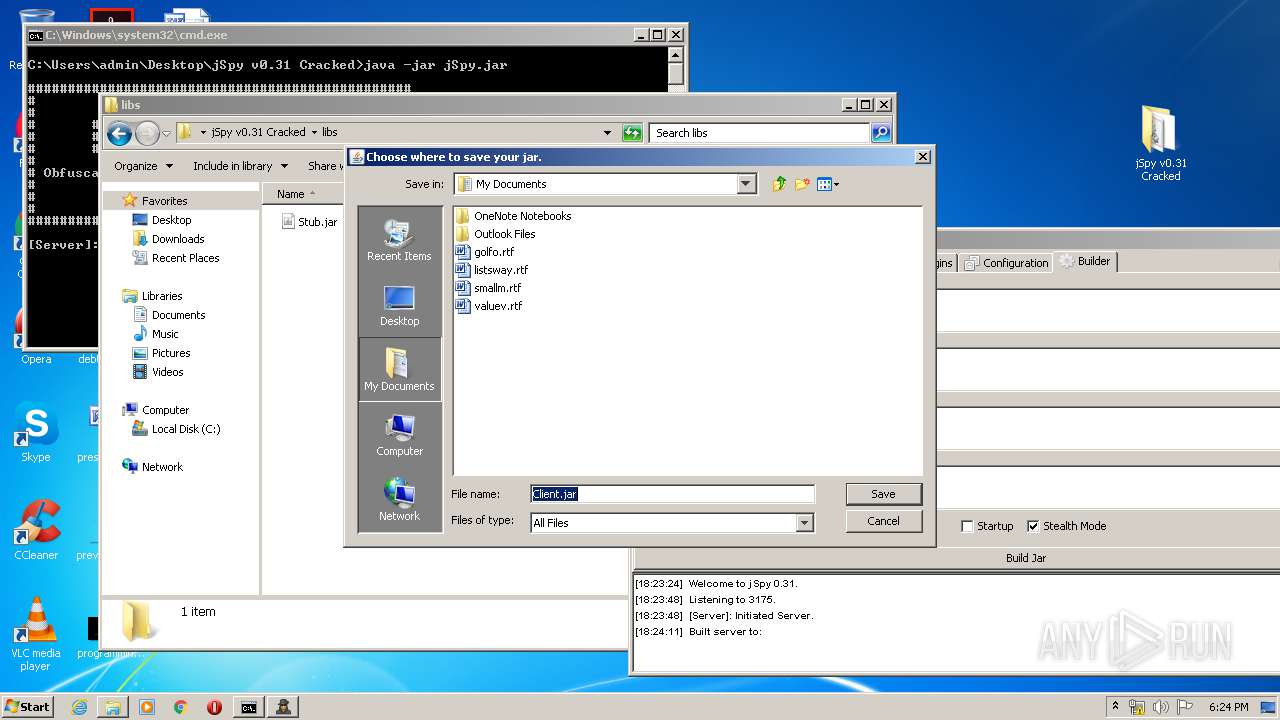Click cmd window scroll up arrow
Screen dimensions: 1280x720
tap(676, 55)
